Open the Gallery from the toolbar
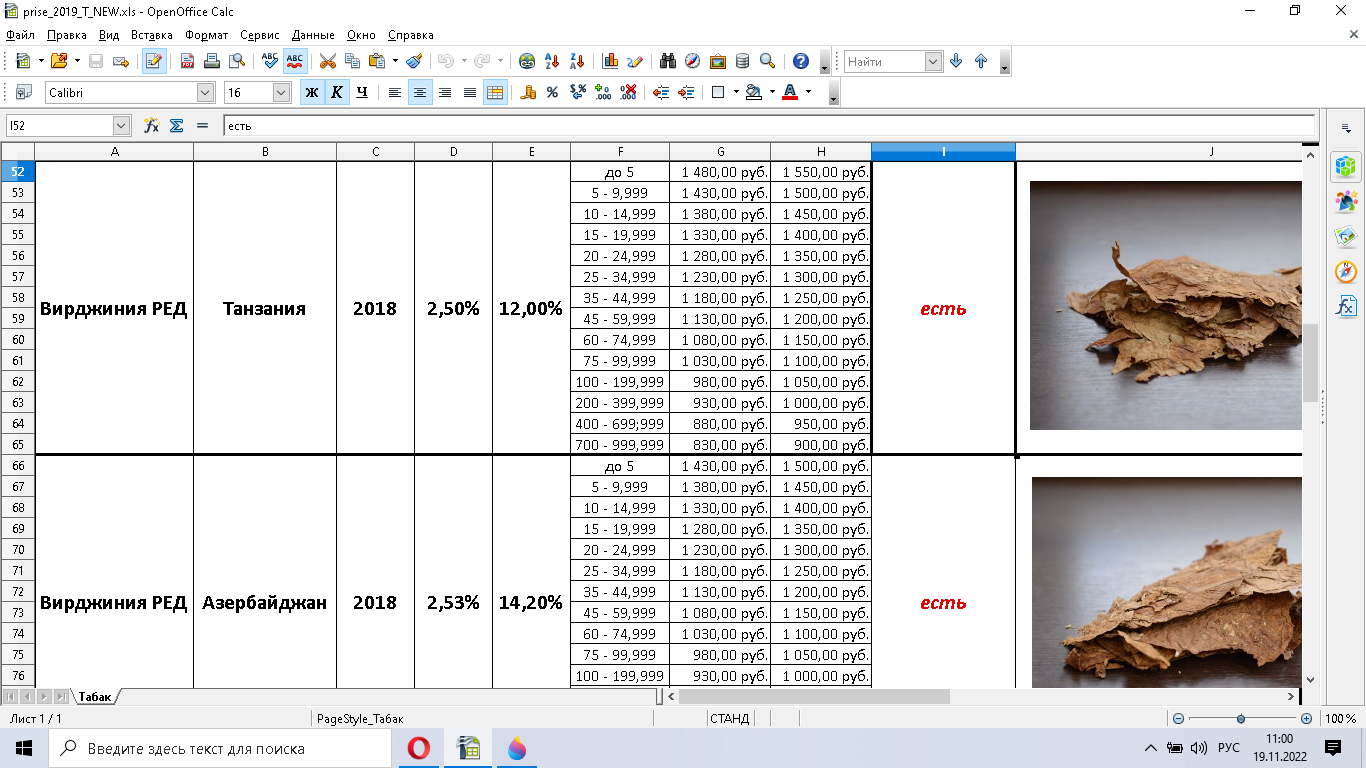Viewport: 1366px width, 768px height. [718, 61]
